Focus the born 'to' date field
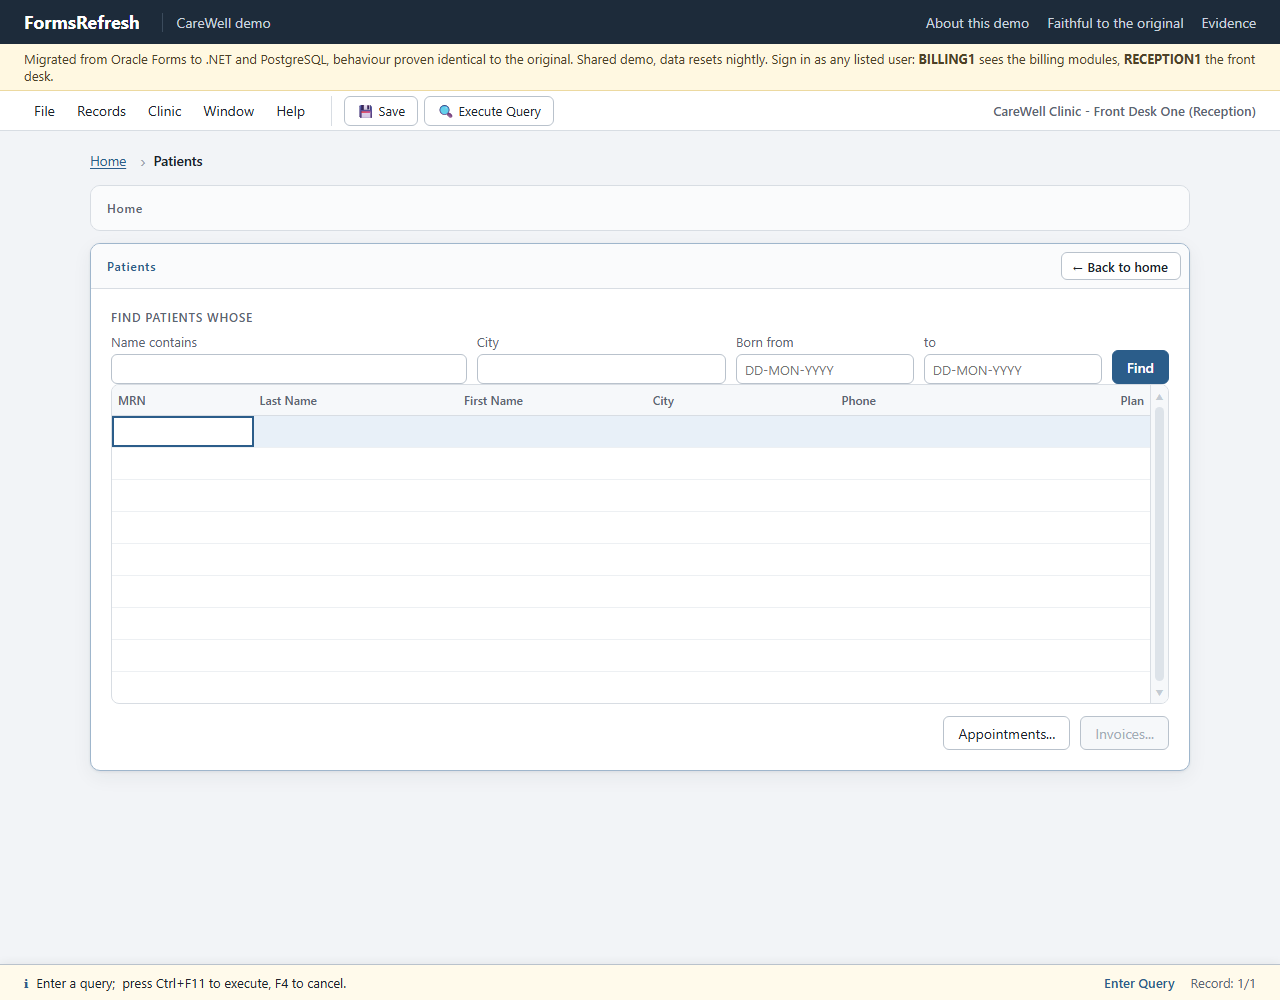 1013,369
